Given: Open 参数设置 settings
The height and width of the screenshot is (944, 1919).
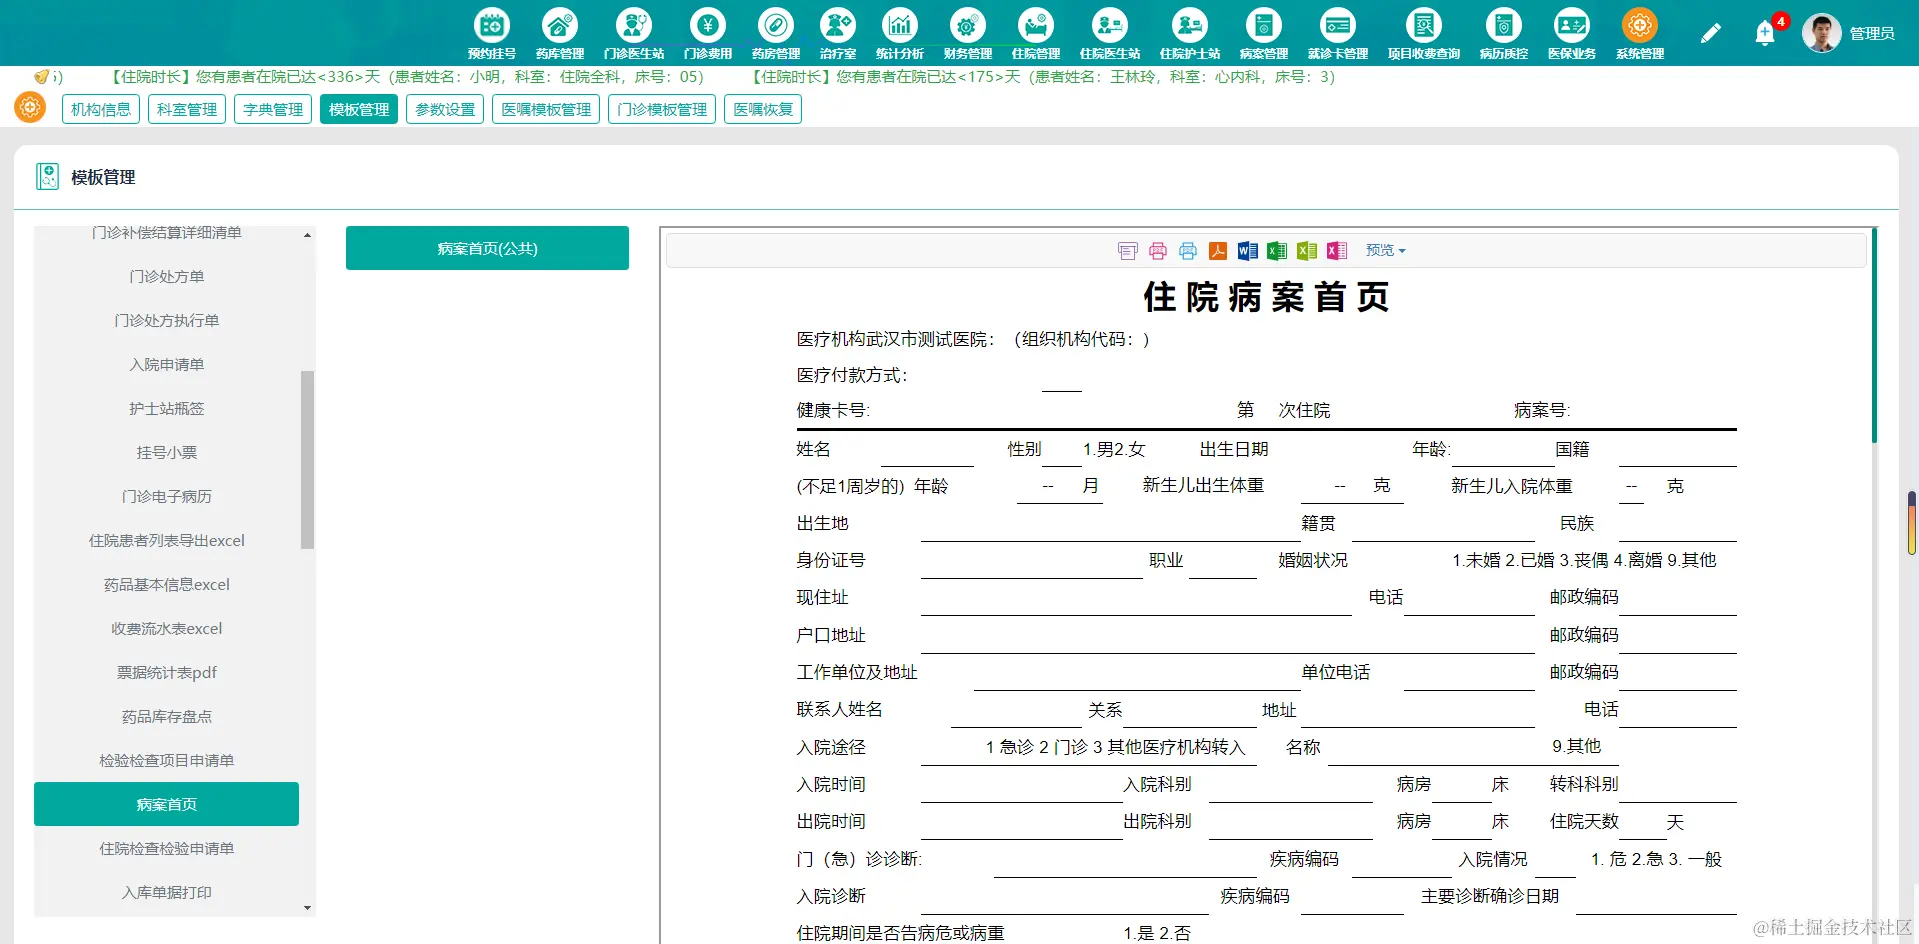Looking at the screenshot, I should (x=444, y=109).
